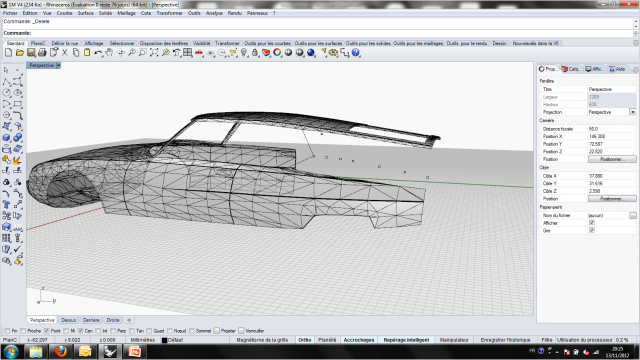
Task: Enable the Quad object snap checkbox
Action: tap(149, 331)
